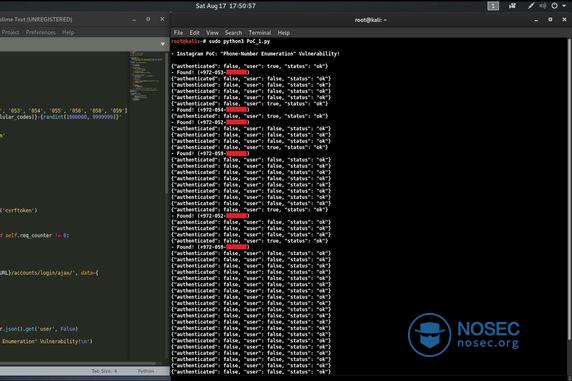Click the Sublime Text horizontal scrollbar

[x=78, y=364]
